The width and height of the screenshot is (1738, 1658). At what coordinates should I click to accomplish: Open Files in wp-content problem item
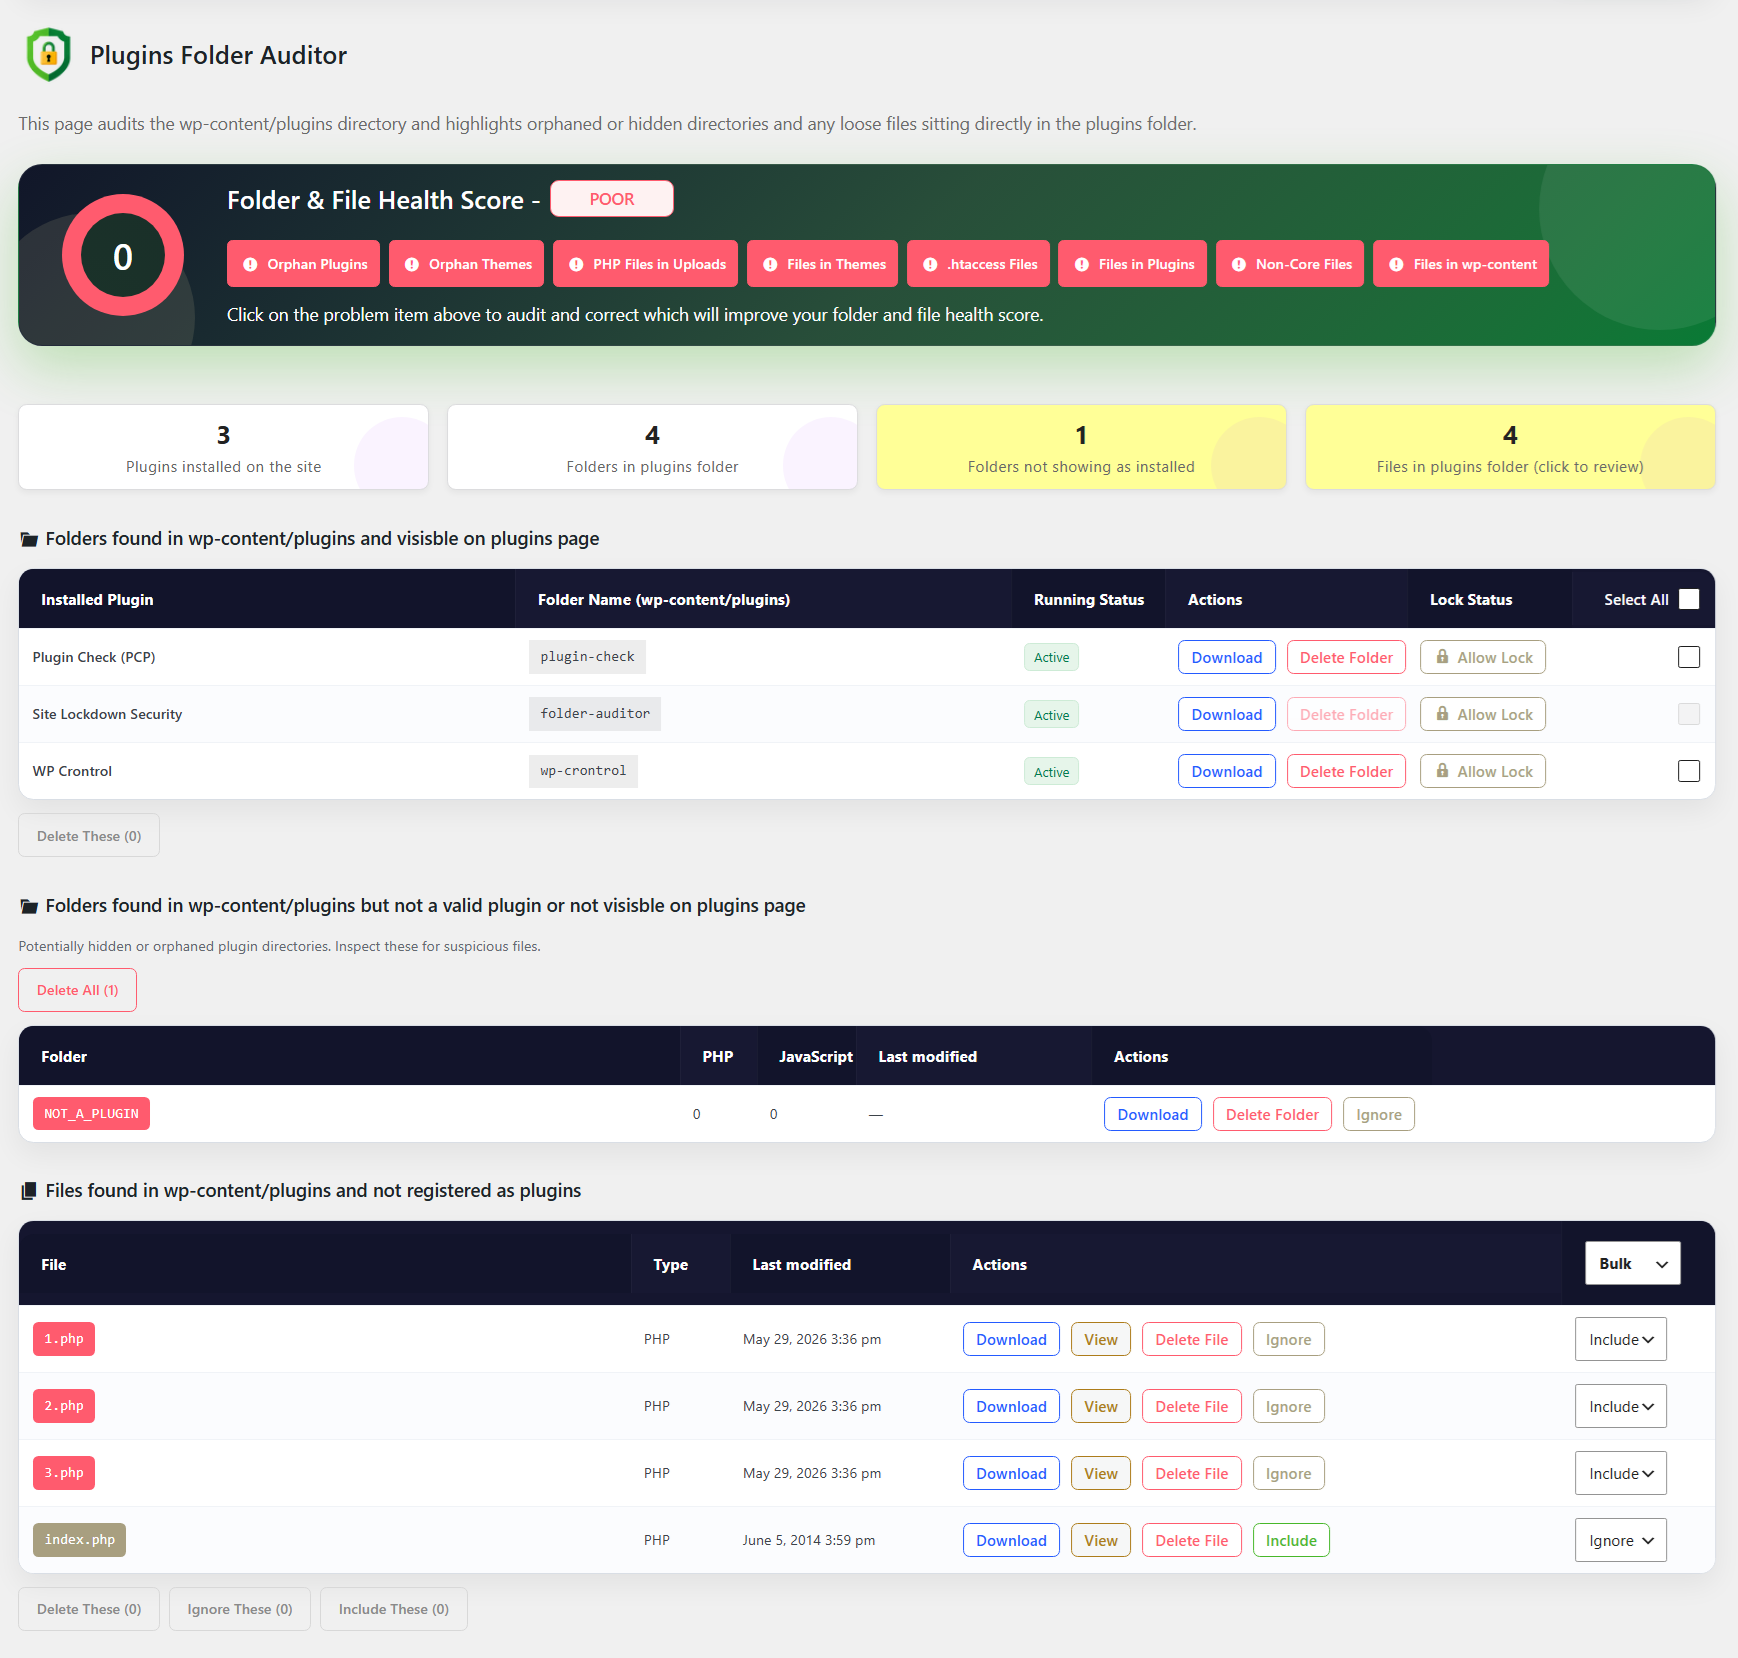(x=1461, y=264)
